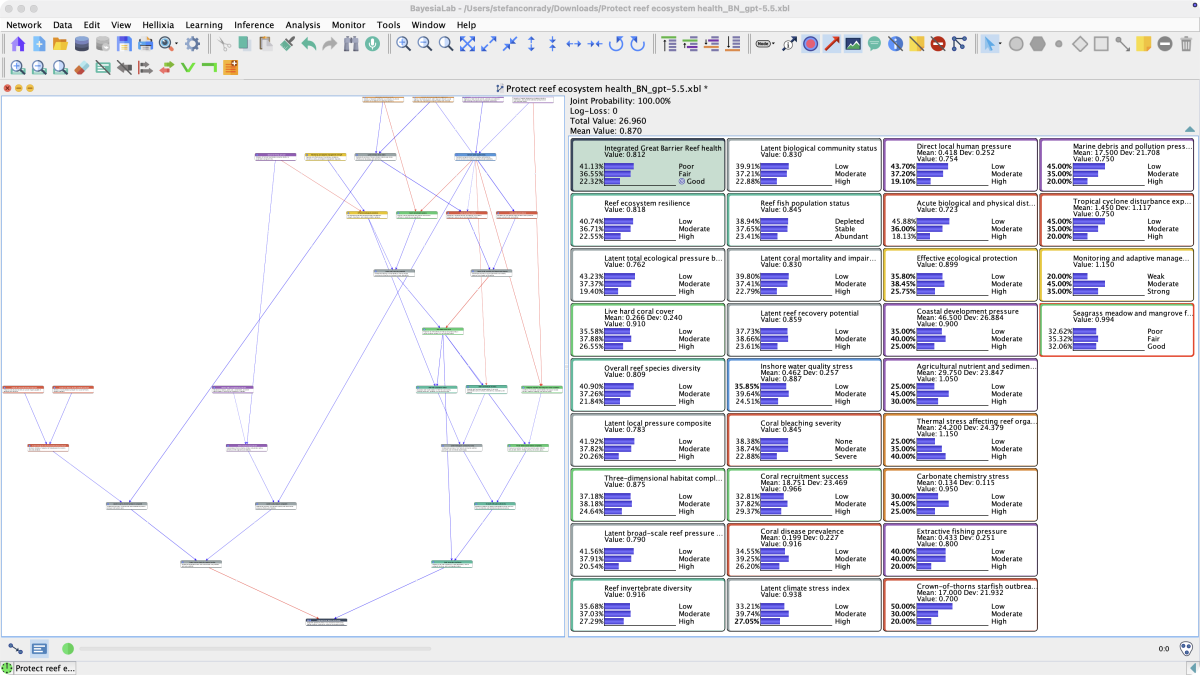Open the Learning menu
This screenshot has width=1200, height=675.
204,24
